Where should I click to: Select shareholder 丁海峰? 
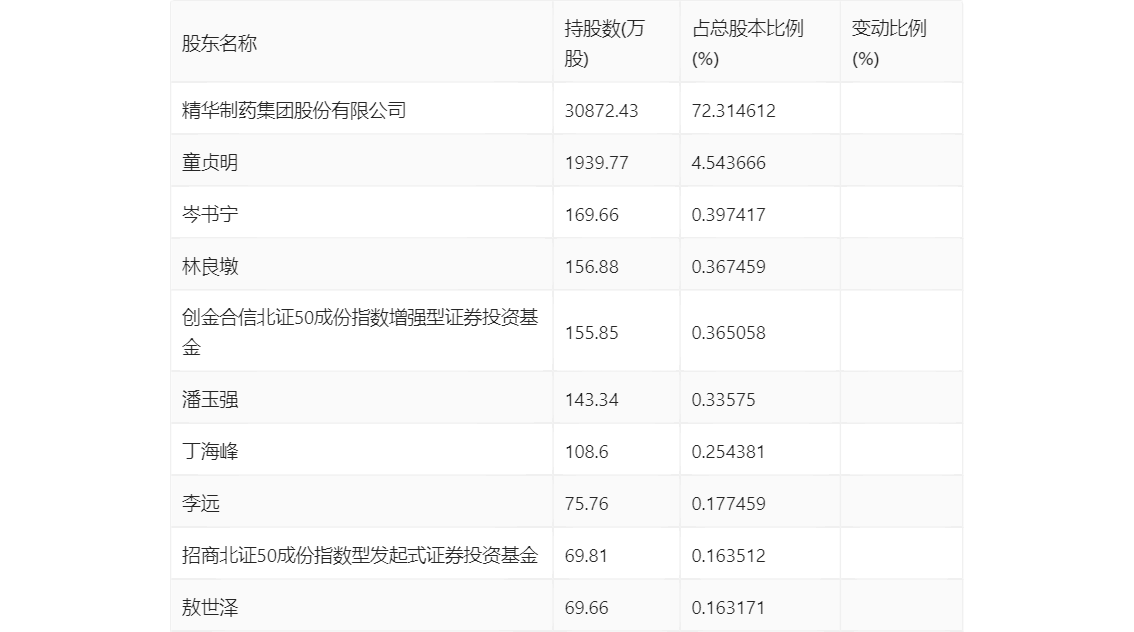[210, 452]
